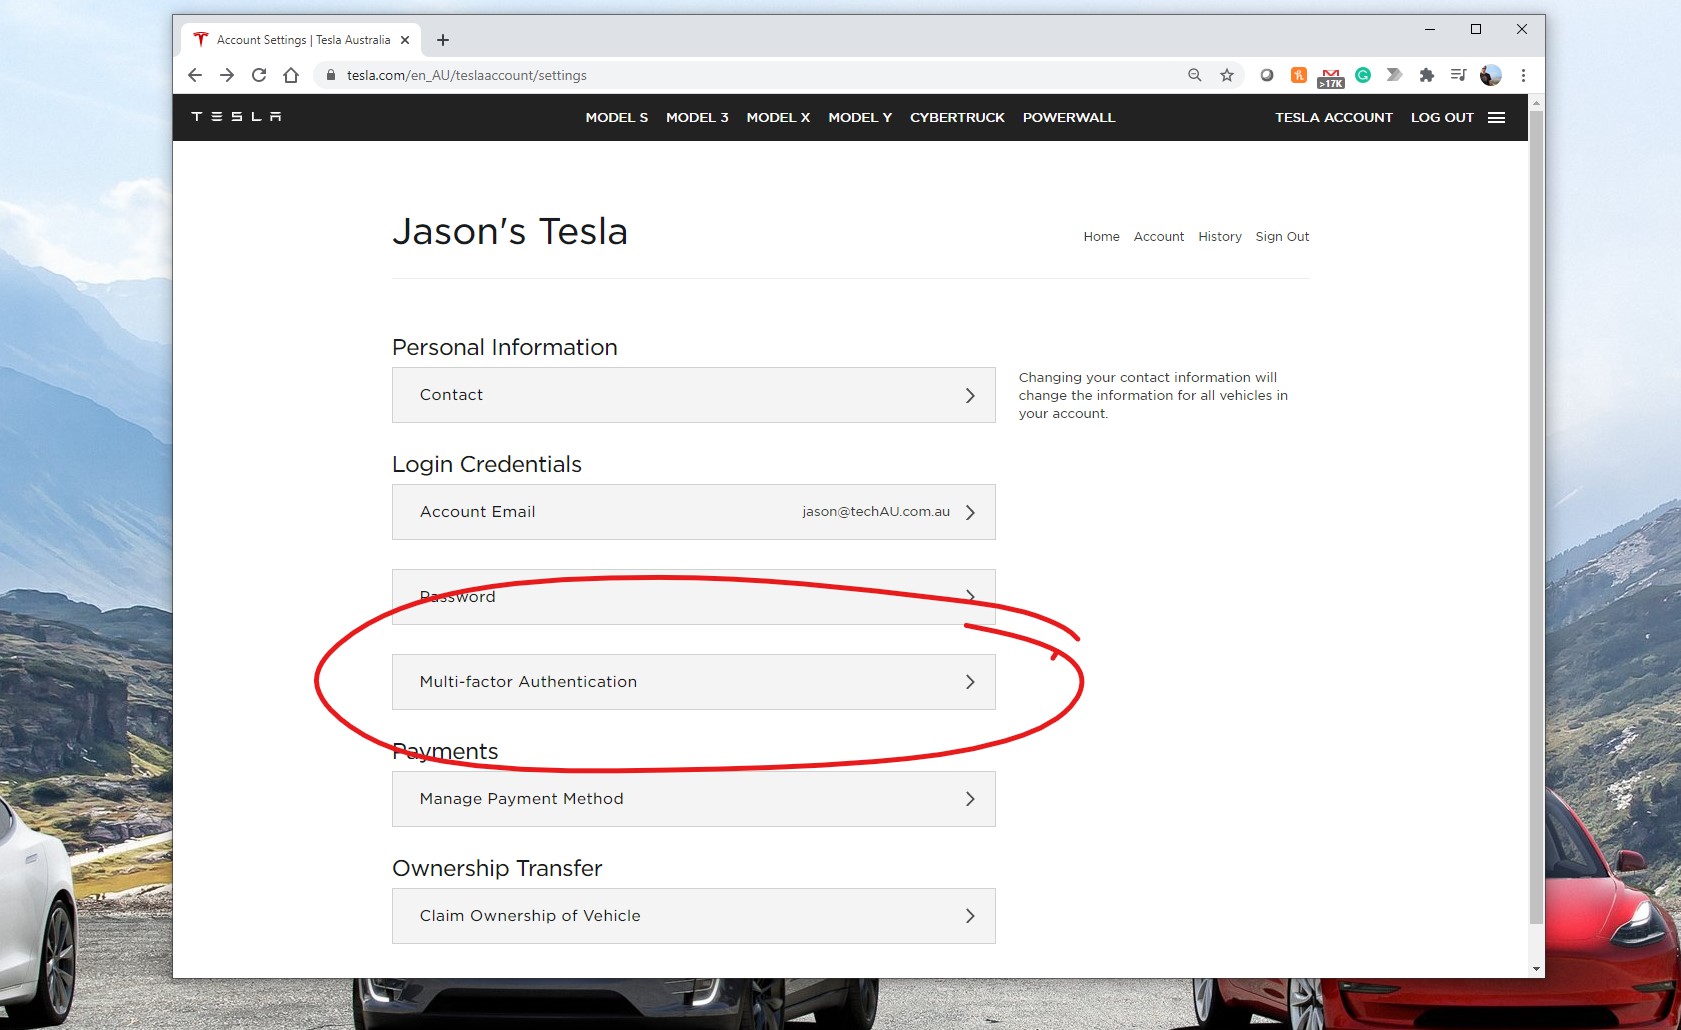Bookmark this page with the star icon
Screen dimensions: 1681x1030
point(1227,75)
